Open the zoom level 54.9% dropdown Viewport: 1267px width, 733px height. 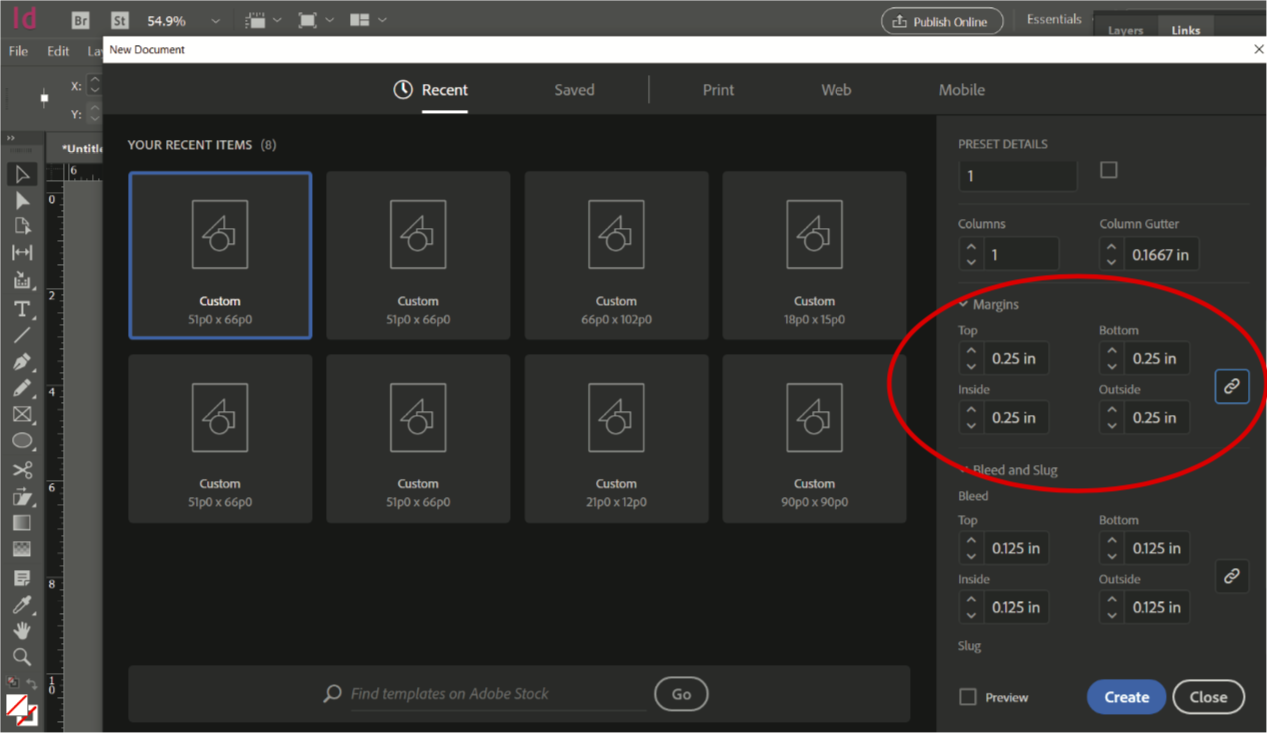(215, 21)
